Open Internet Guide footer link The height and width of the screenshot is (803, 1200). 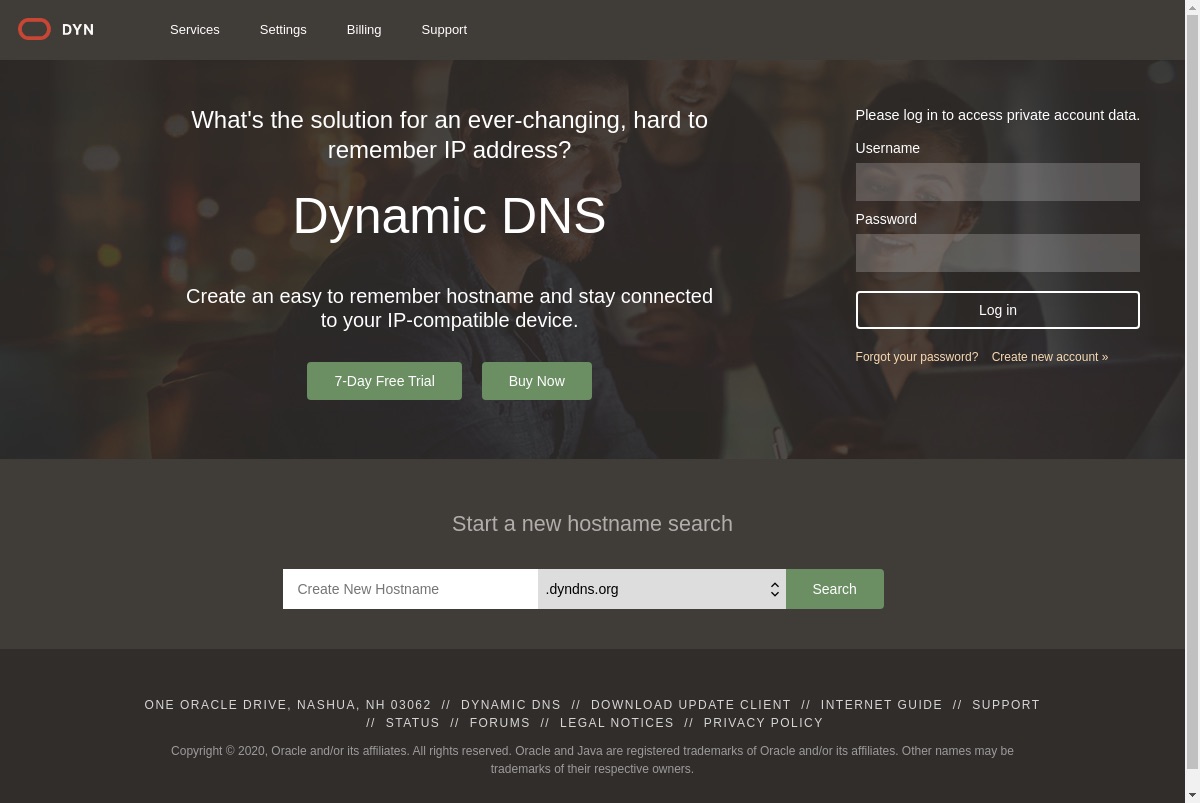click(882, 705)
